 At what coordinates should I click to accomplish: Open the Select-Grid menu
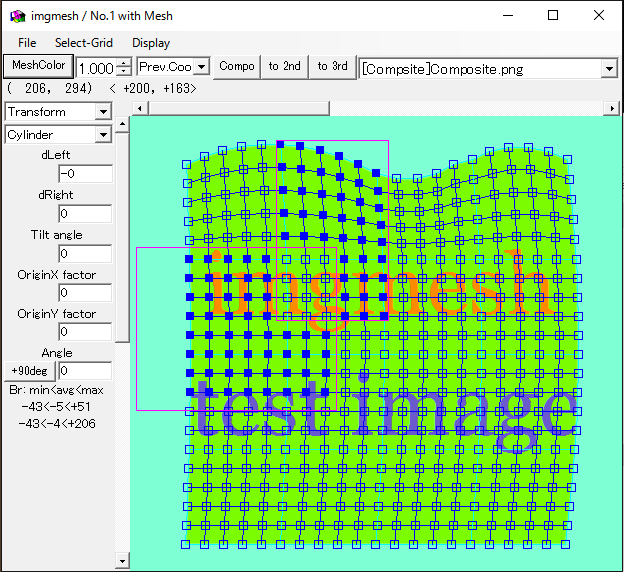coord(84,43)
